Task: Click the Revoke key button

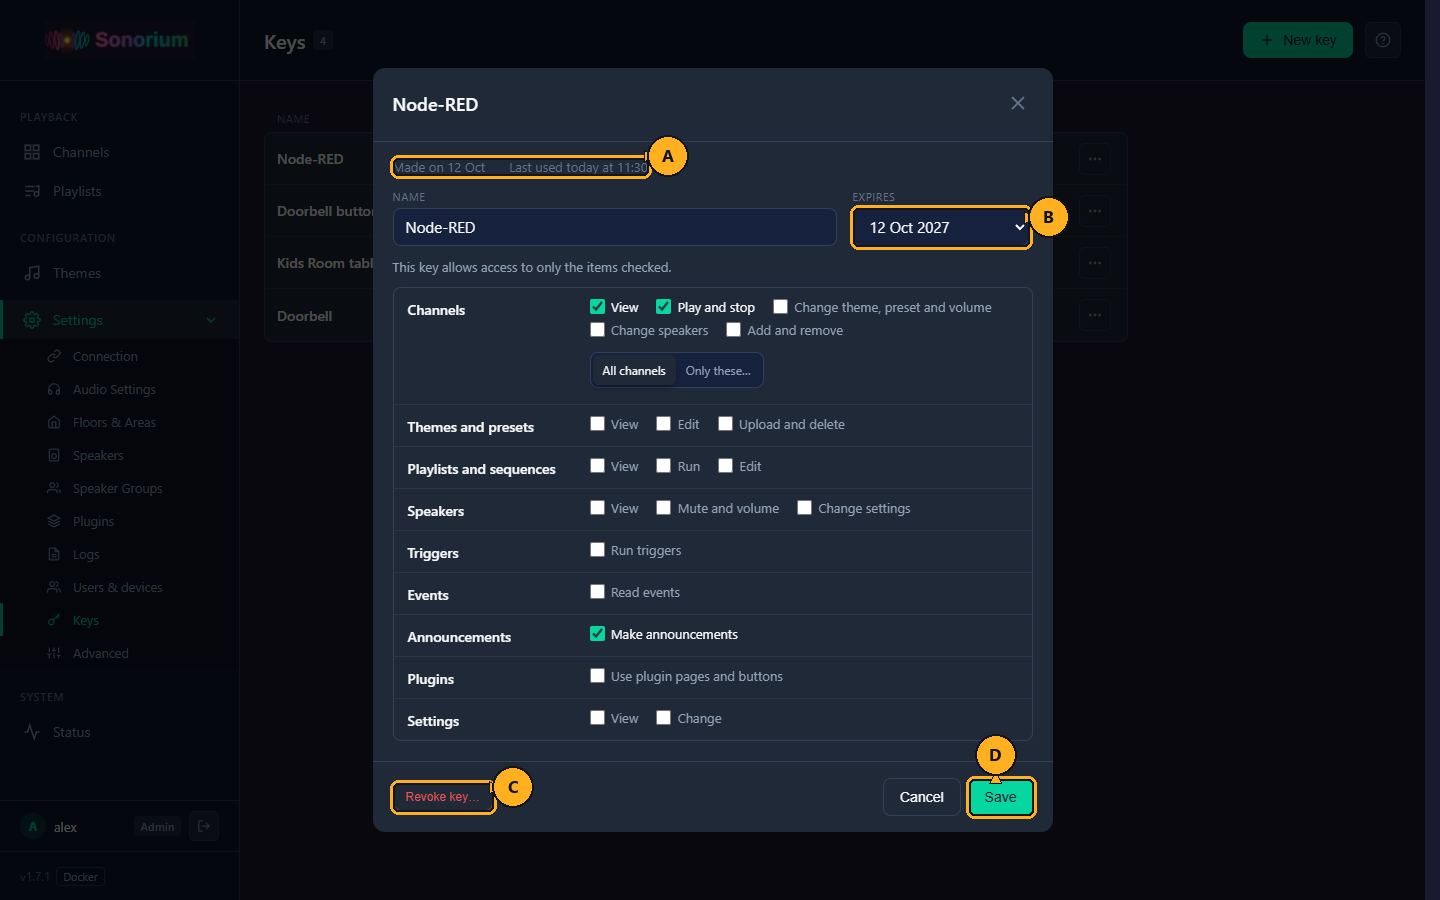Action: (x=442, y=797)
